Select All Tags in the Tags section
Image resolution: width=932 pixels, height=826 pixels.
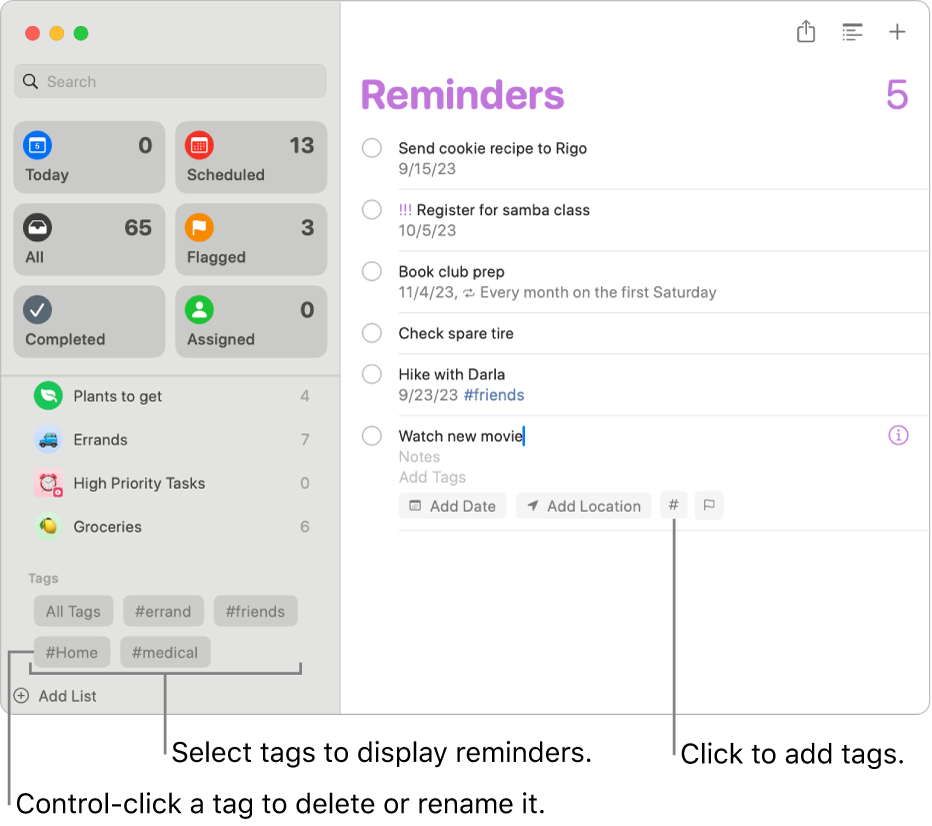click(x=73, y=611)
